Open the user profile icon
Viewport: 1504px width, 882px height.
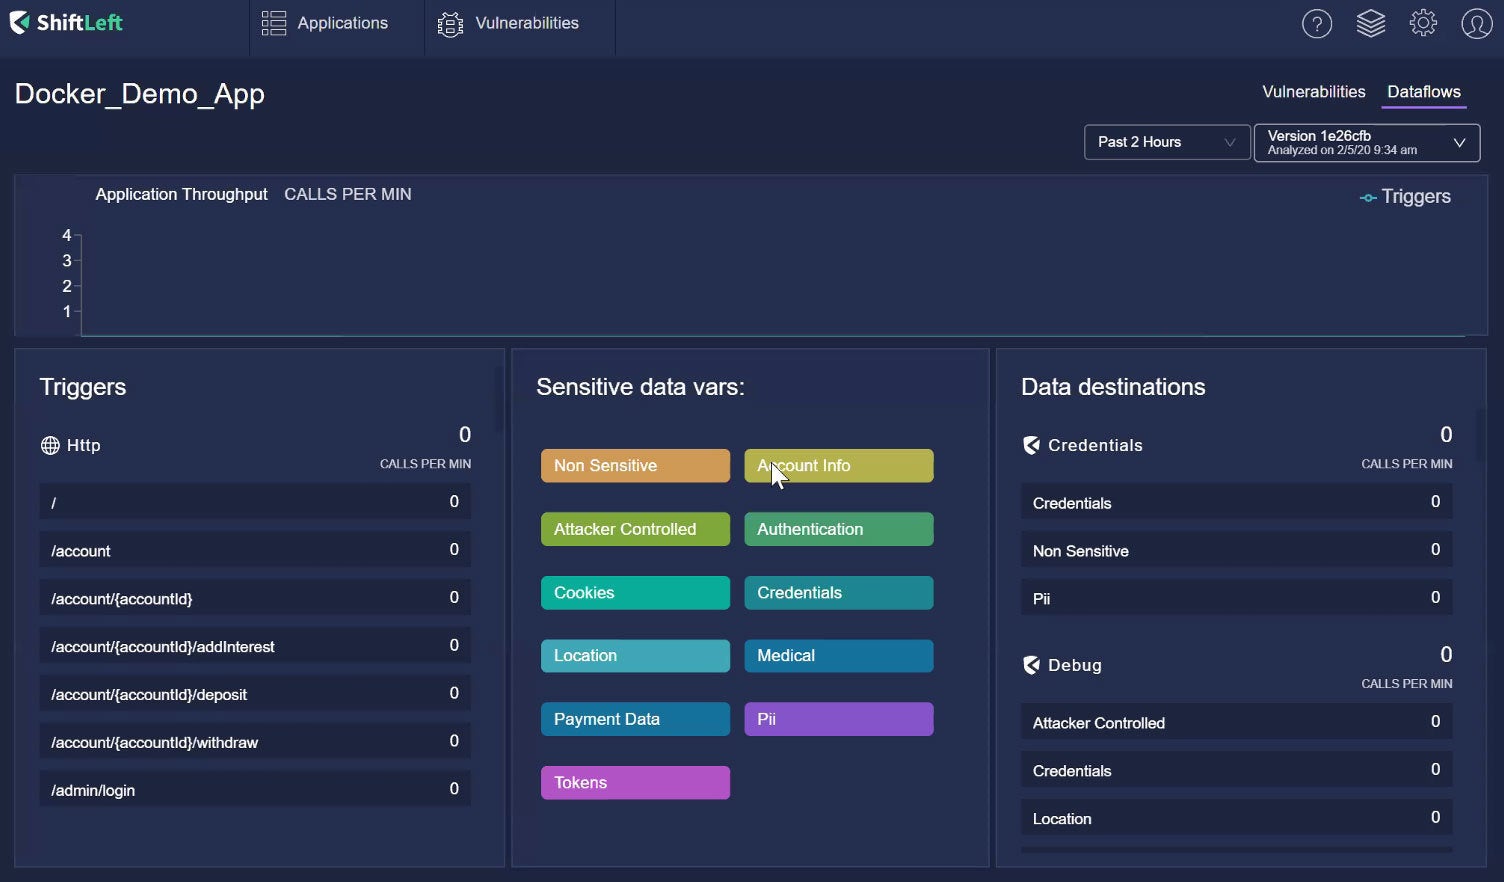click(1477, 23)
